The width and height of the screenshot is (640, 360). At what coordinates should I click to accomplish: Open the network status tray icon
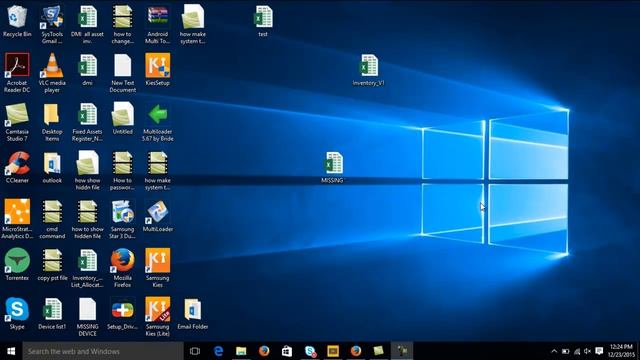pyautogui.click(x=577, y=351)
